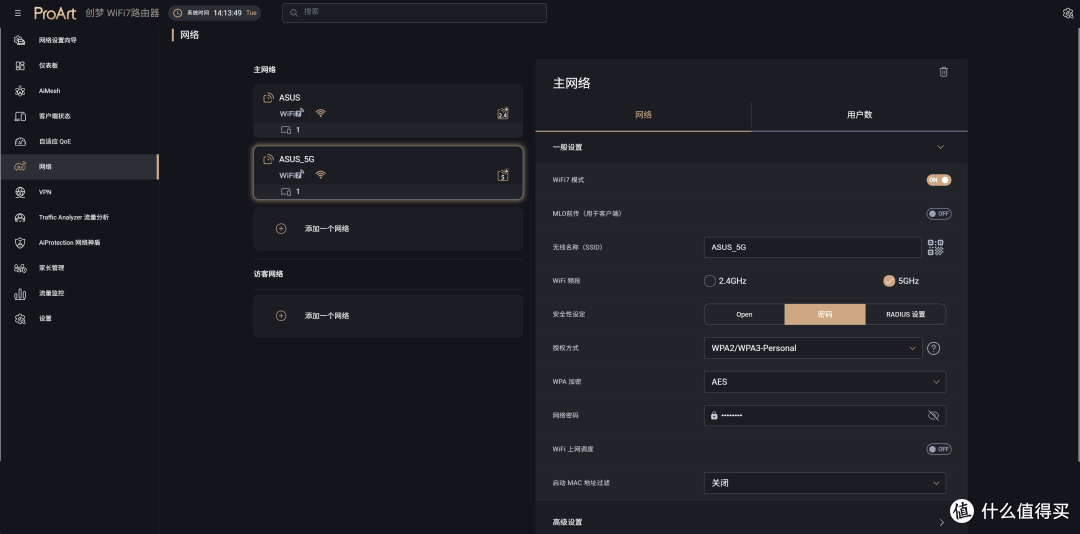This screenshot has height=534, width=1080.
Task: Open the MAC address filter dropdown (关闭)
Action: click(x=824, y=483)
